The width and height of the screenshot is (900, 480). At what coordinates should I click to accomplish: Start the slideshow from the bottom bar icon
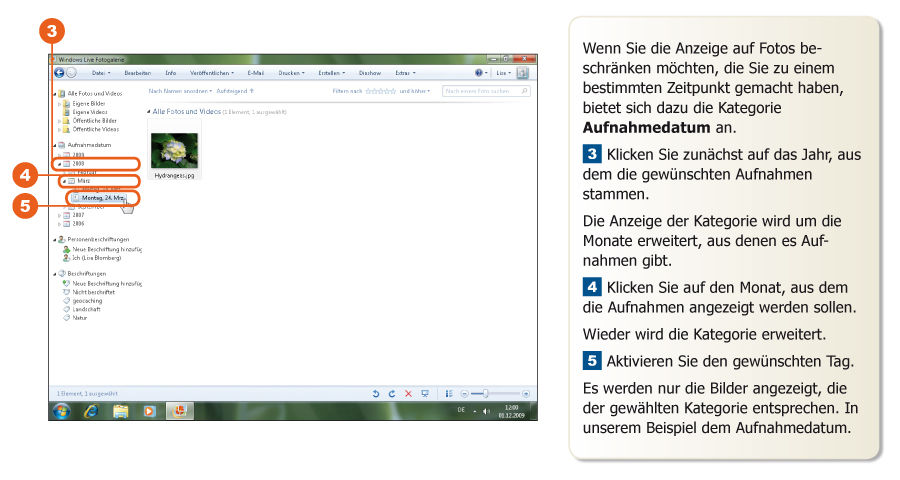pos(425,394)
